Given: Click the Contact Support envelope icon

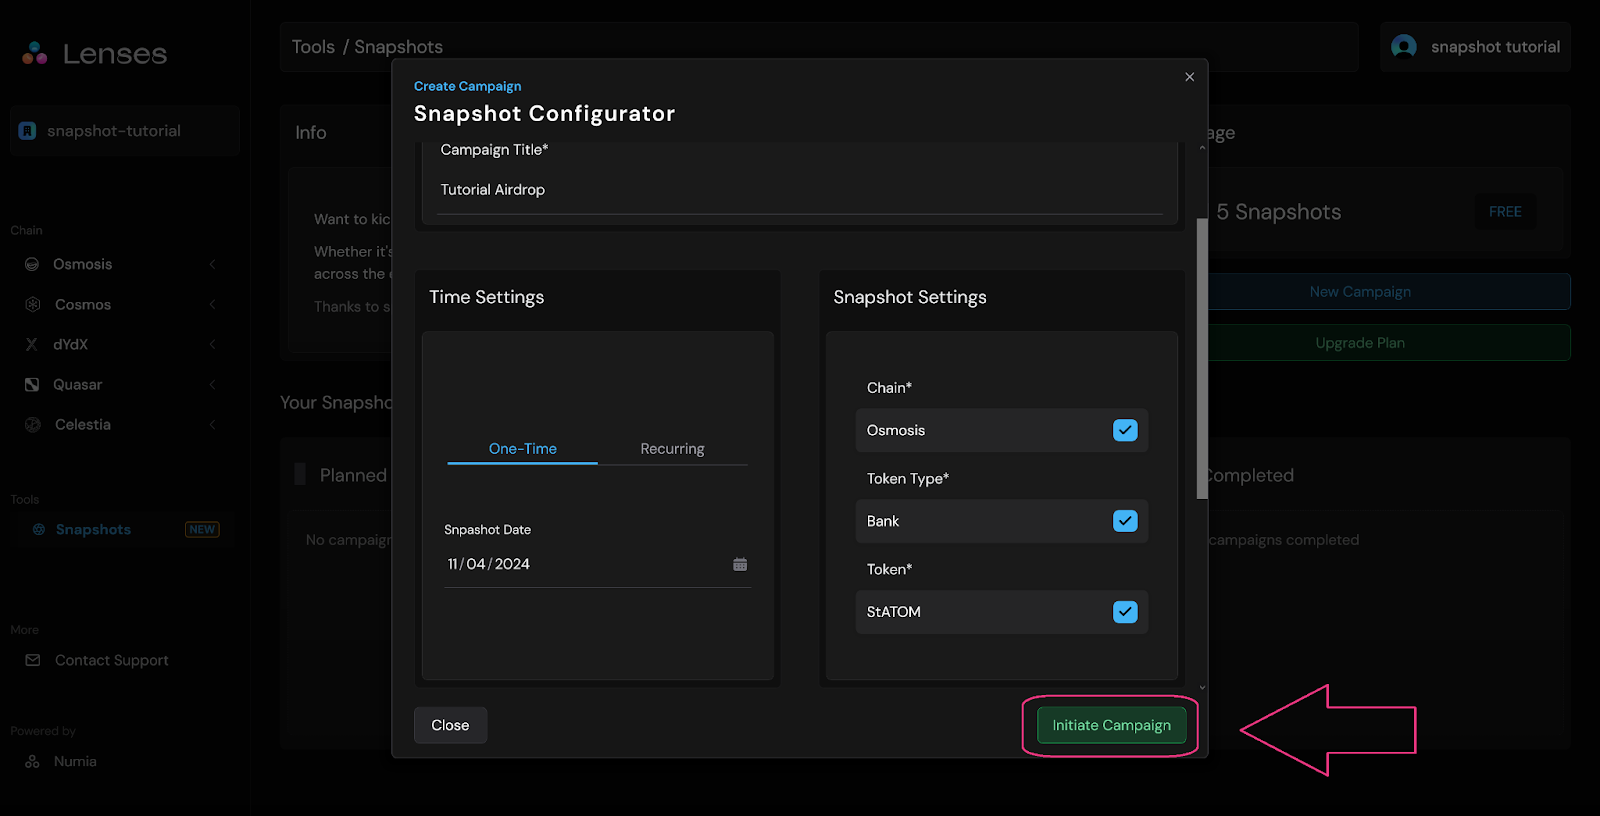Looking at the screenshot, I should pos(33,660).
